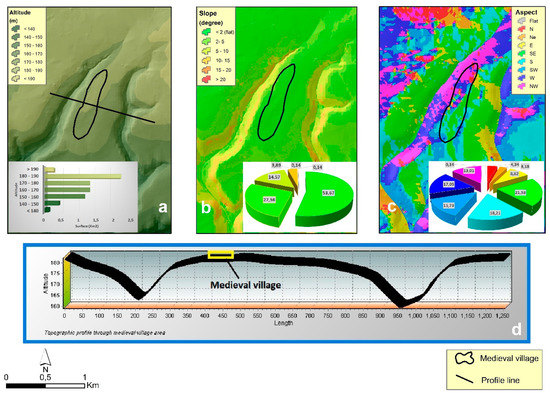Select the '> 20' slope legend swatch
The image size is (550, 399).
(206, 80)
